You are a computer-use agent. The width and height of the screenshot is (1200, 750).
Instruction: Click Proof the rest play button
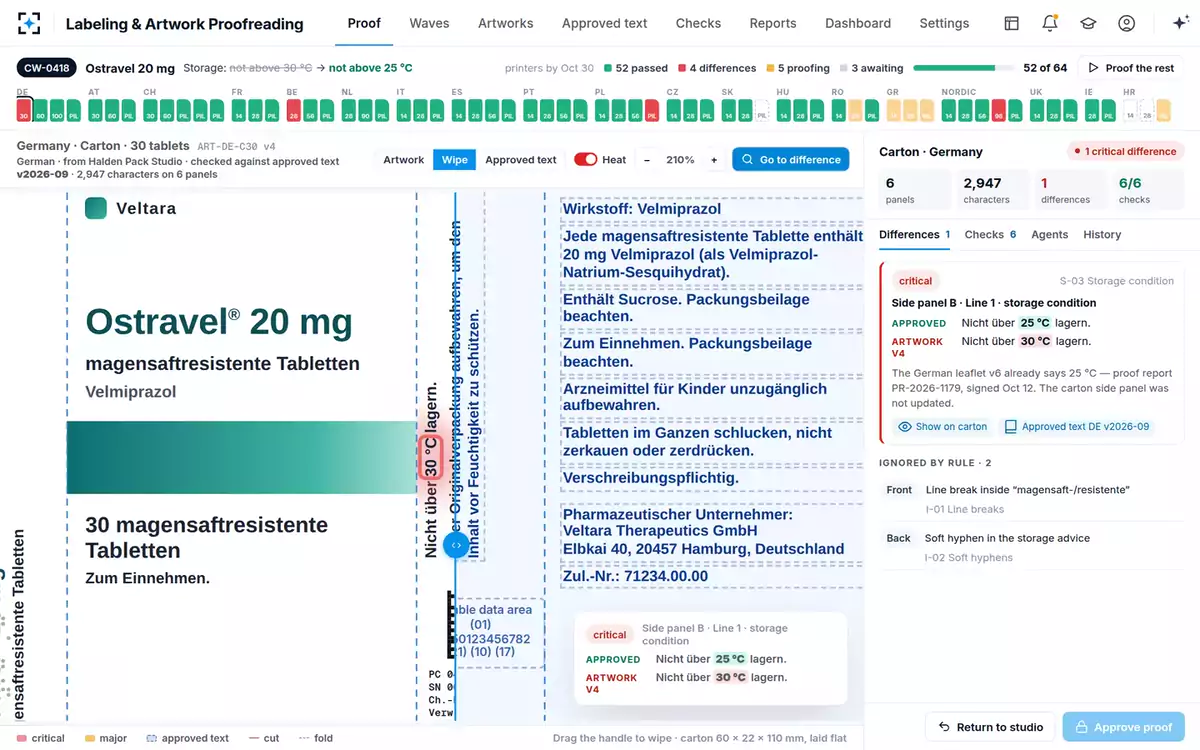pyautogui.click(x=1131, y=68)
